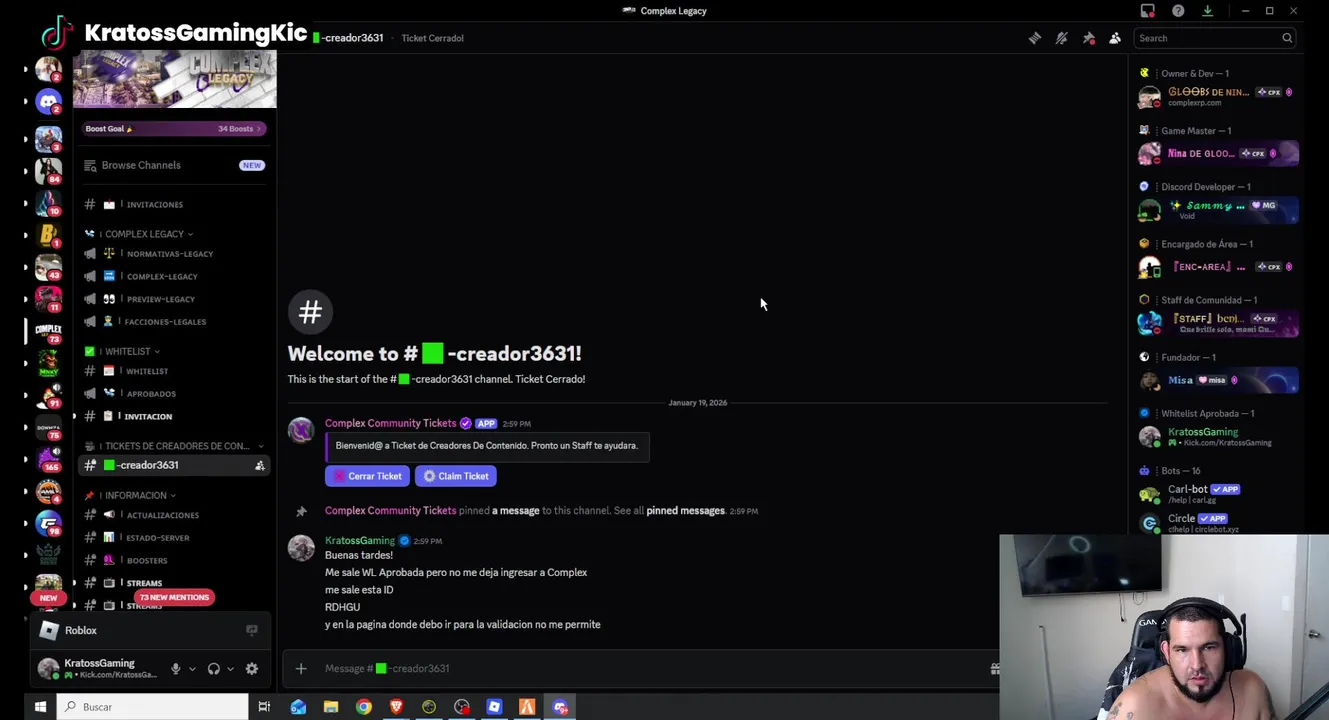
Task: Open KratossGaming message author name
Action: coord(360,541)
